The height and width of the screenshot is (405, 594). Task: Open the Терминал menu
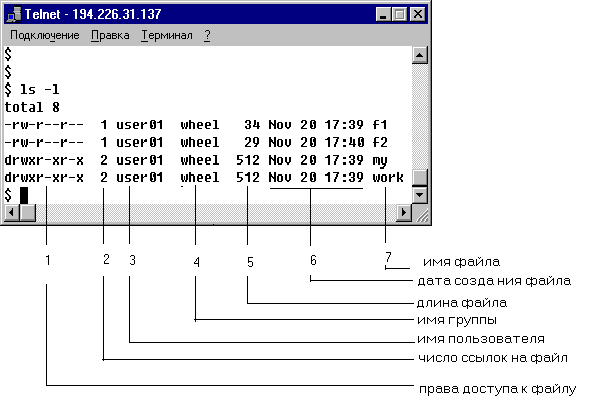[x=167, y=36]
